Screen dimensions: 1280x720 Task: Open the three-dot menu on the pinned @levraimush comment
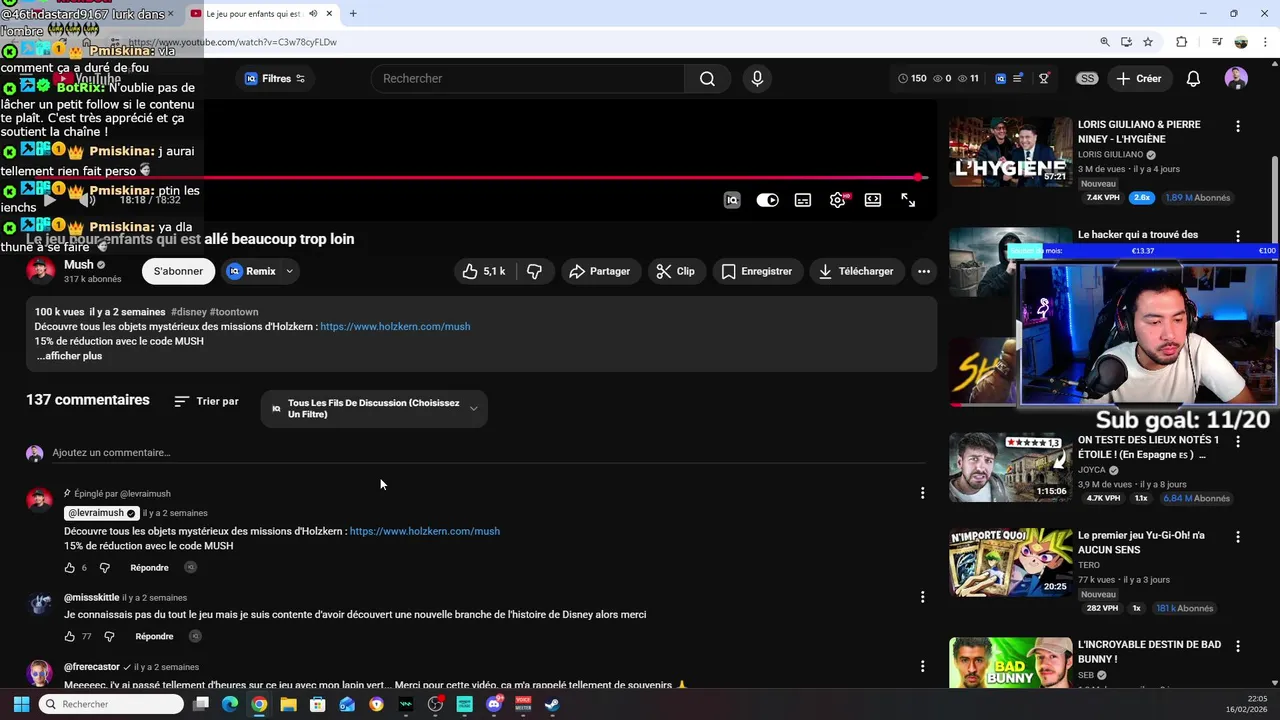coord(922,493)
